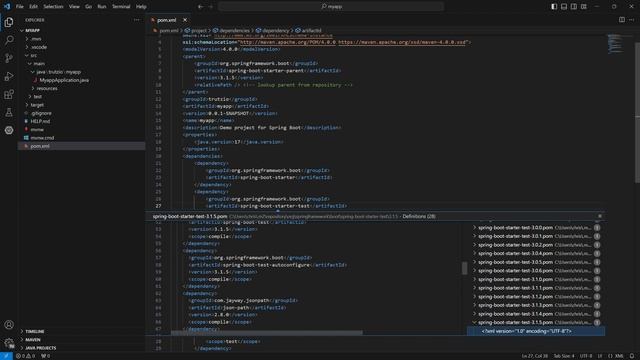640x360 pixels.
Task: Open the View menu
Action: pyautogui.click(x=74, y=7)
